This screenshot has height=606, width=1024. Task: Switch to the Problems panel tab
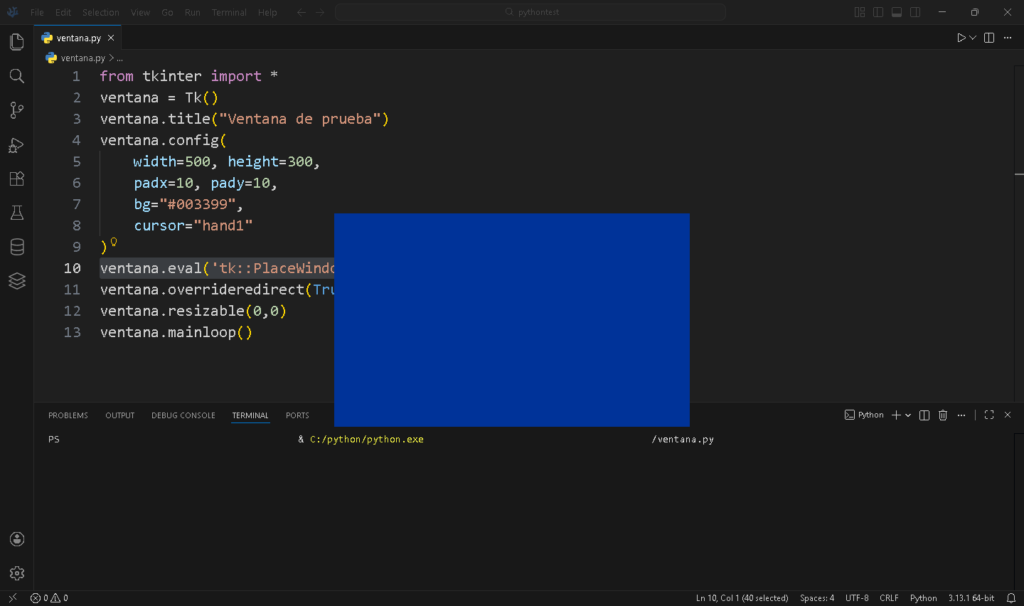coord(68,415)
